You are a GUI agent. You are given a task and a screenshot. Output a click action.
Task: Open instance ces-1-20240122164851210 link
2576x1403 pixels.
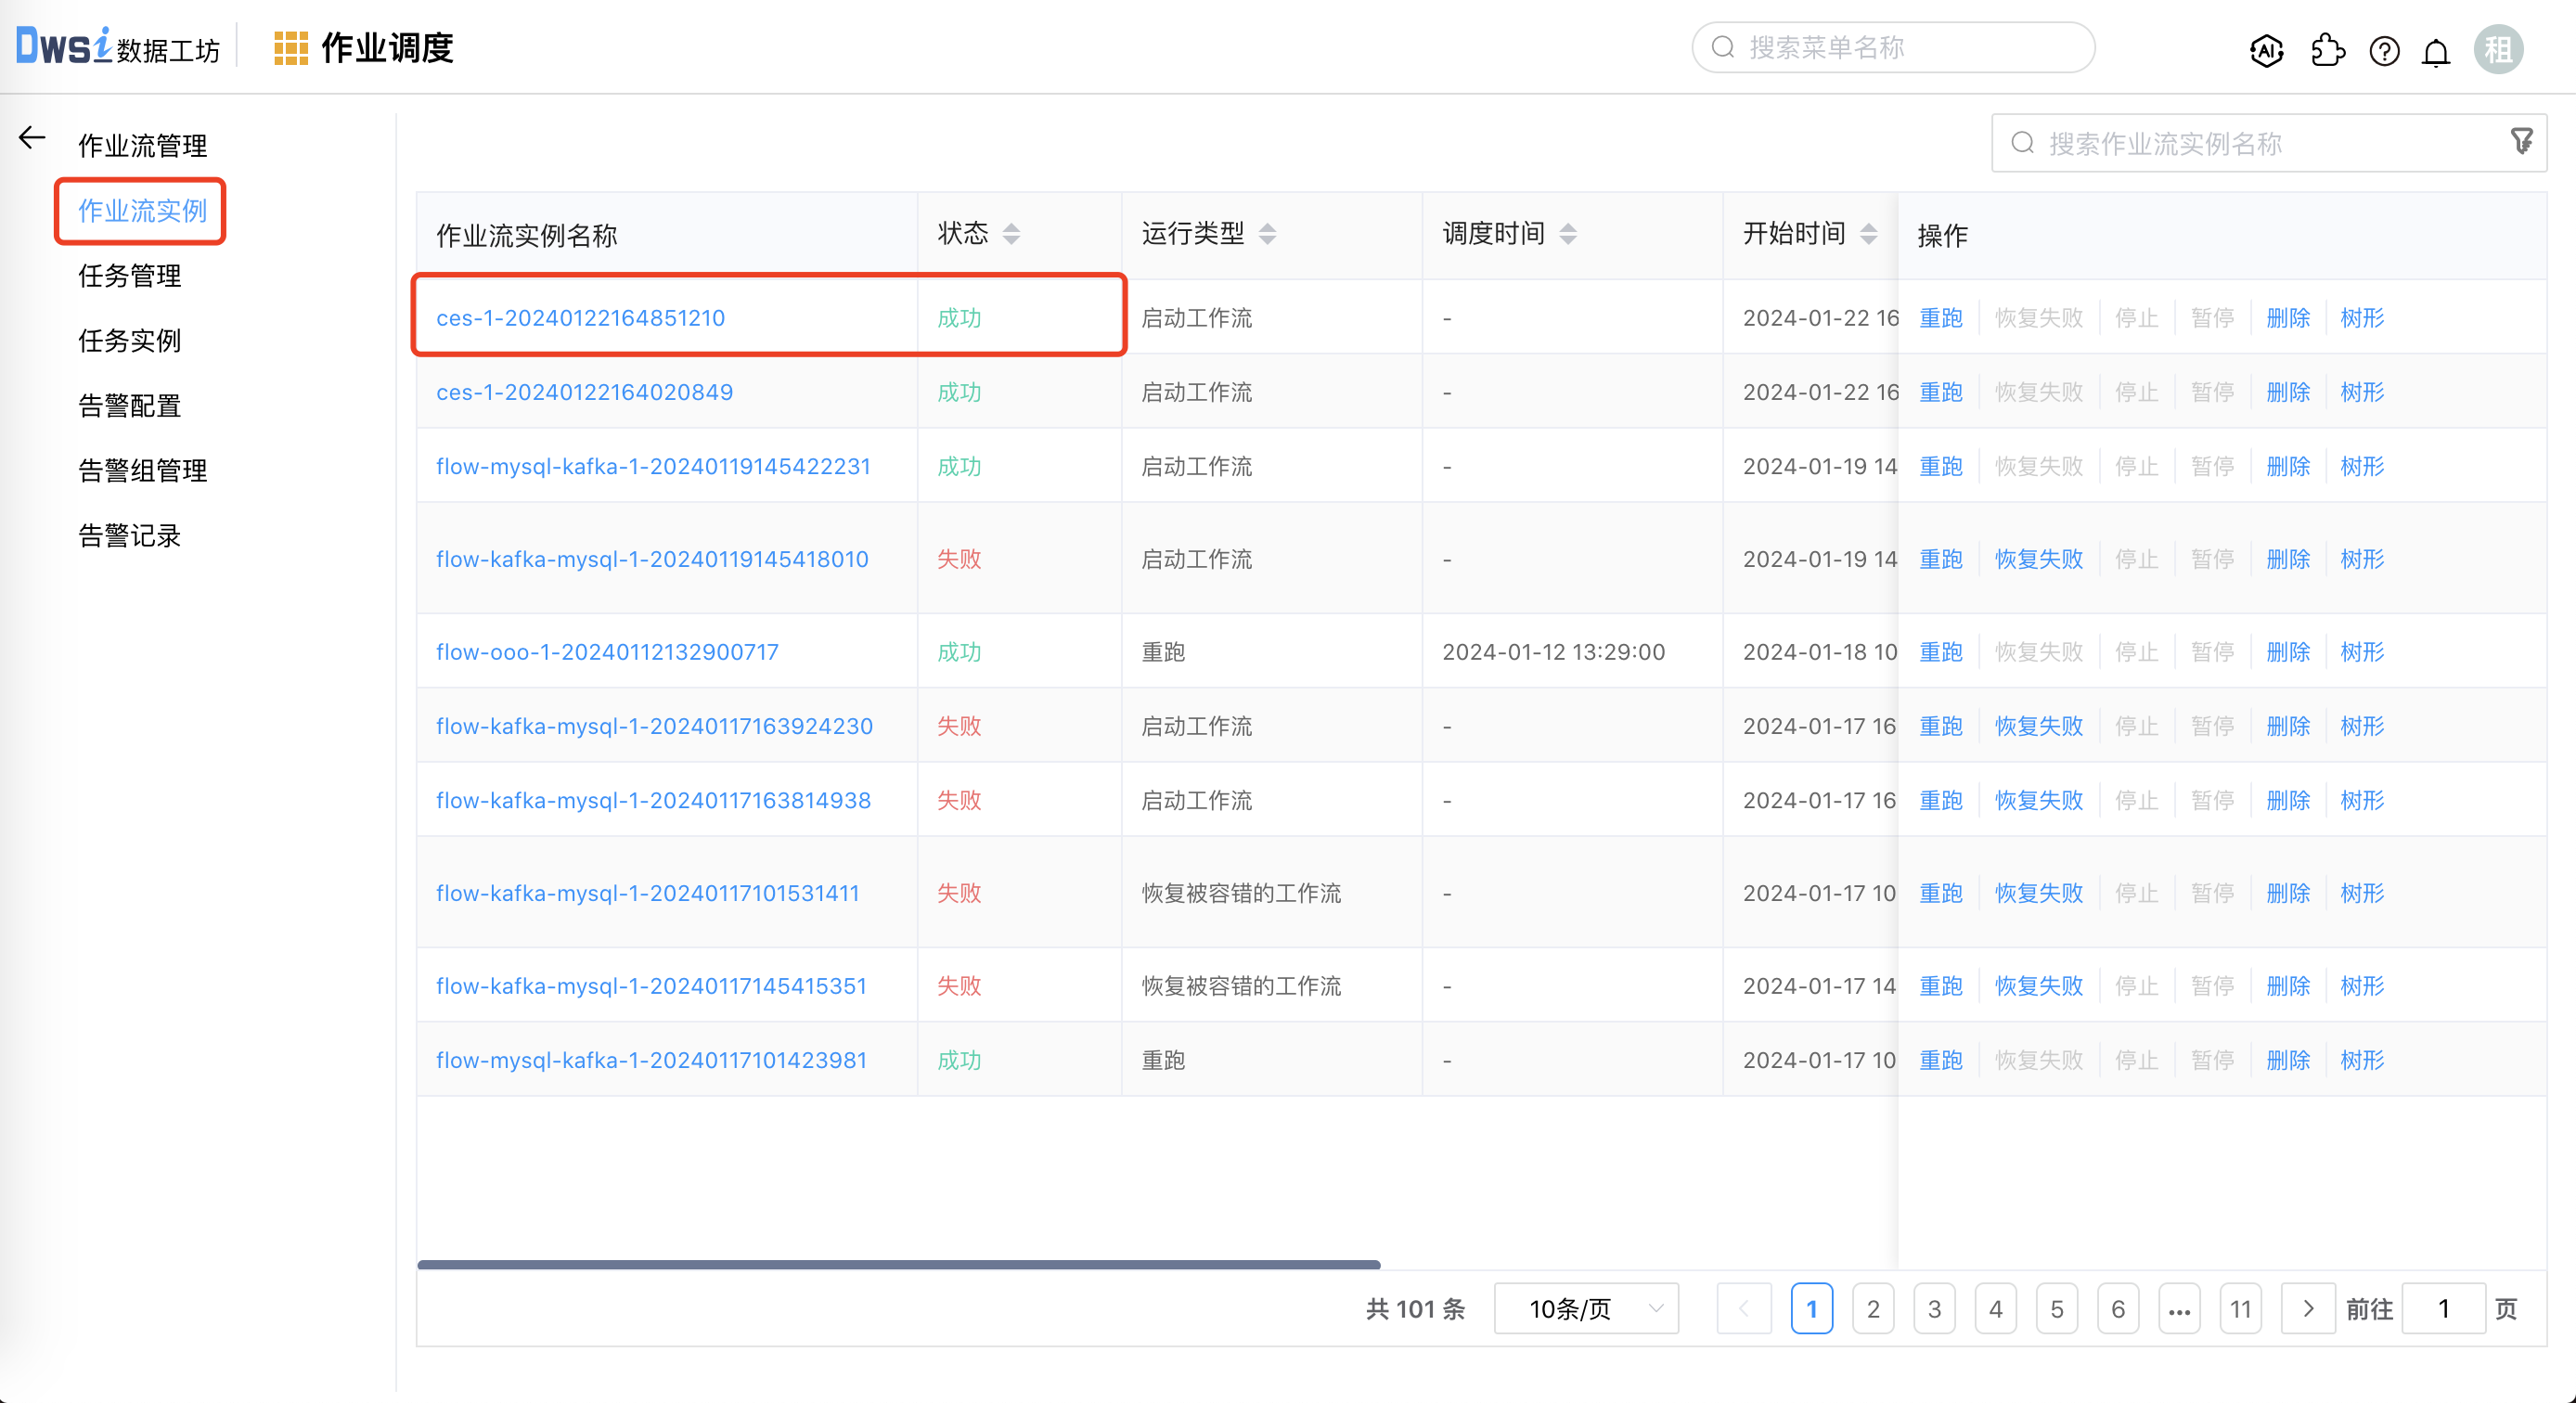point(580,318)
